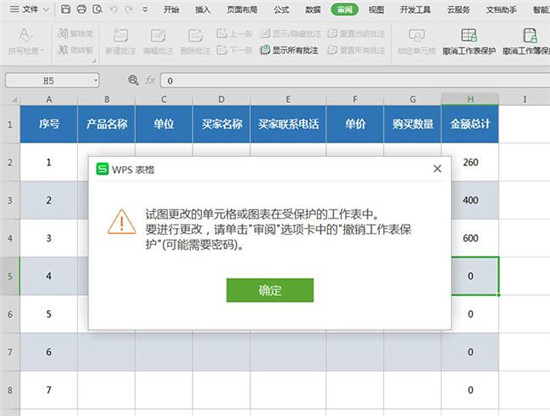Select row 8 header
Viewport: 550px width, 416px height.
click(10, 390)
